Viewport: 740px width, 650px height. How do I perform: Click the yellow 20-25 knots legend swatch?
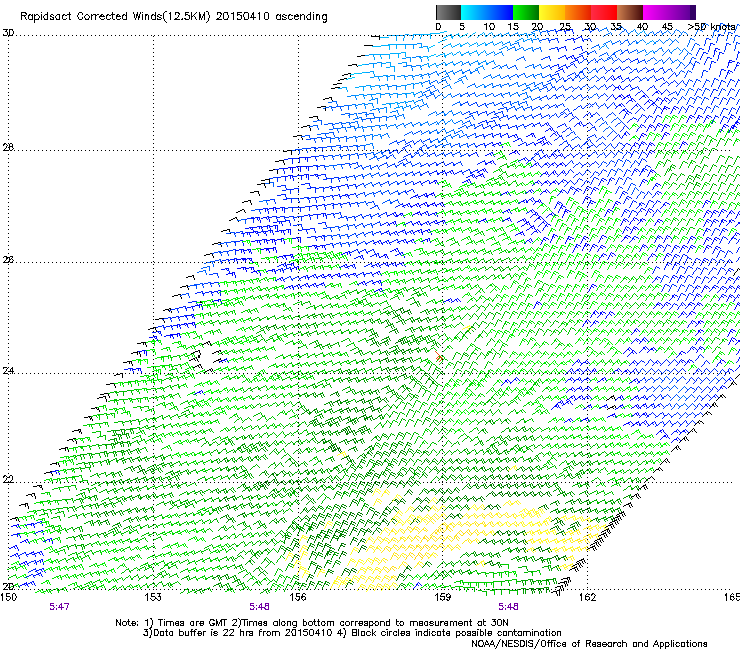point(552,12)
